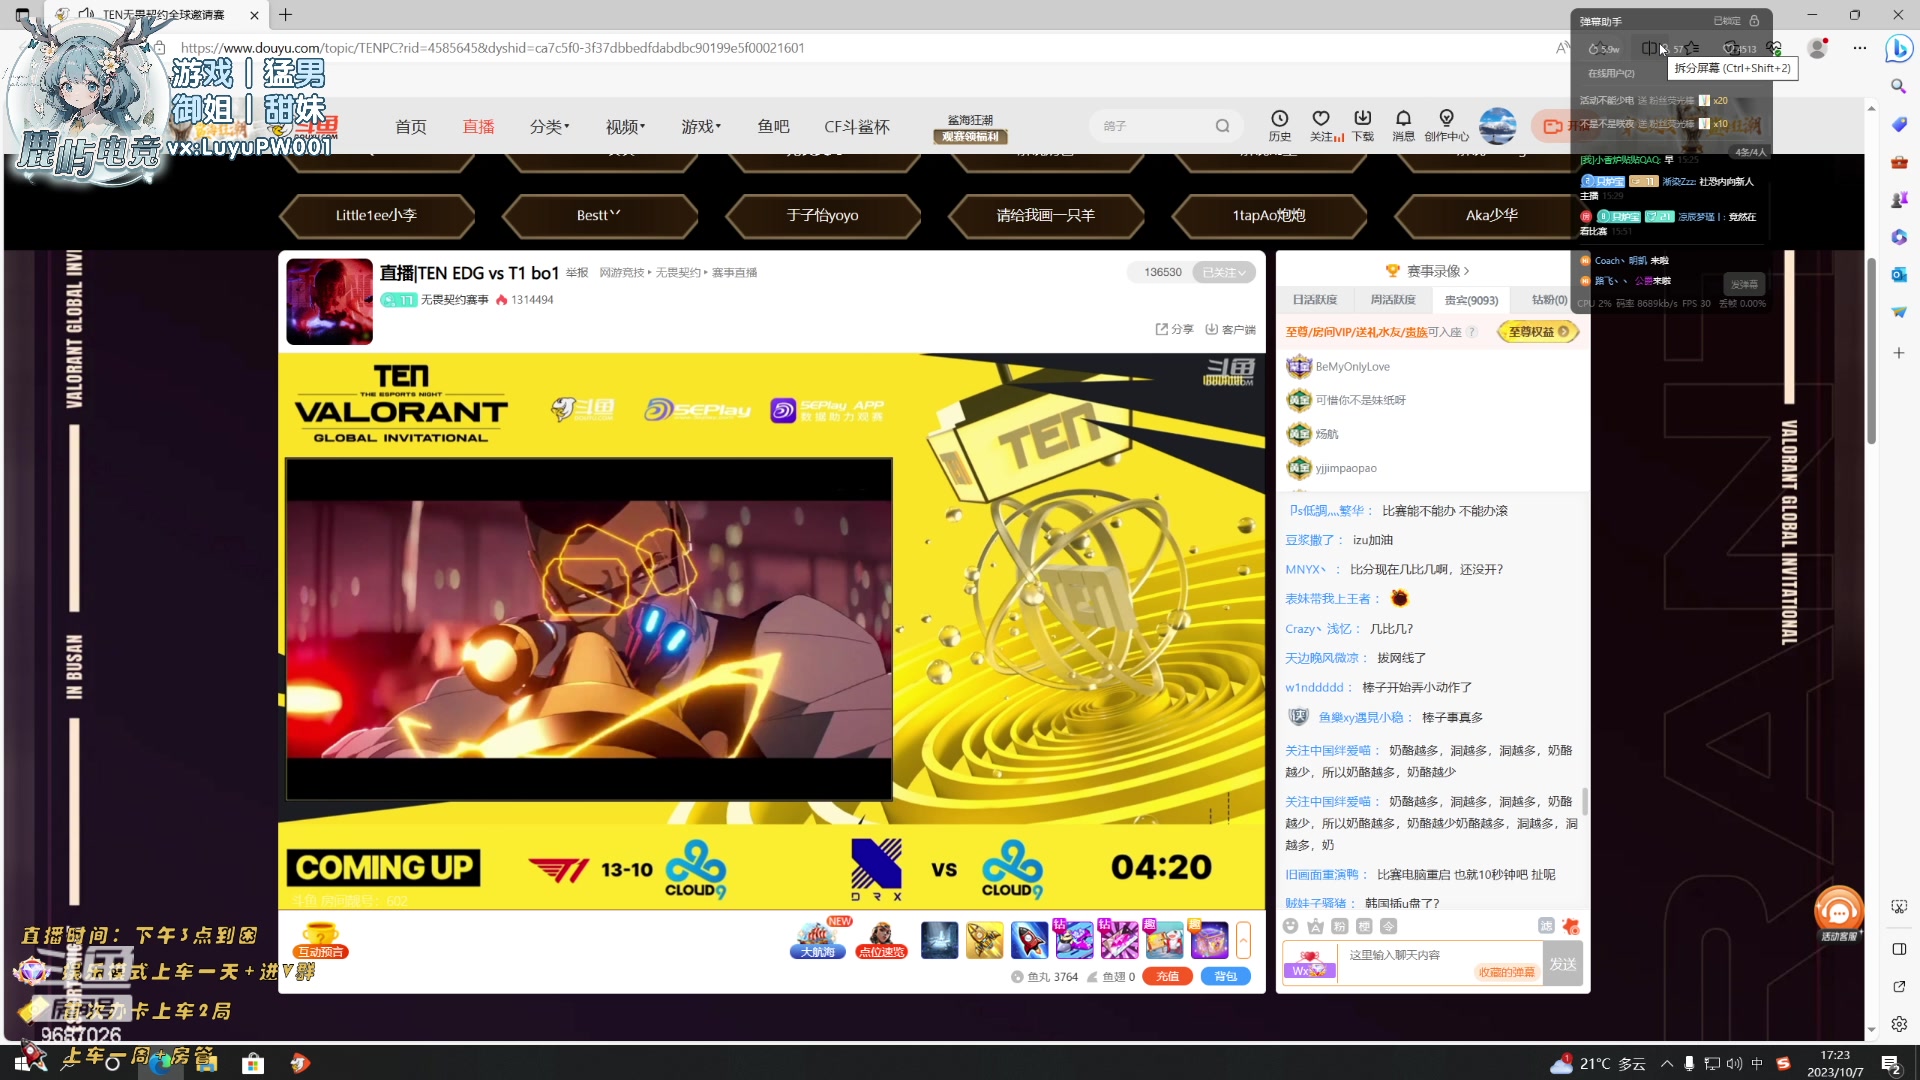The image size is (1920, 1080).
Task: Click the red splash effects icon in chat toolbar
Action: coord(1571,926)
